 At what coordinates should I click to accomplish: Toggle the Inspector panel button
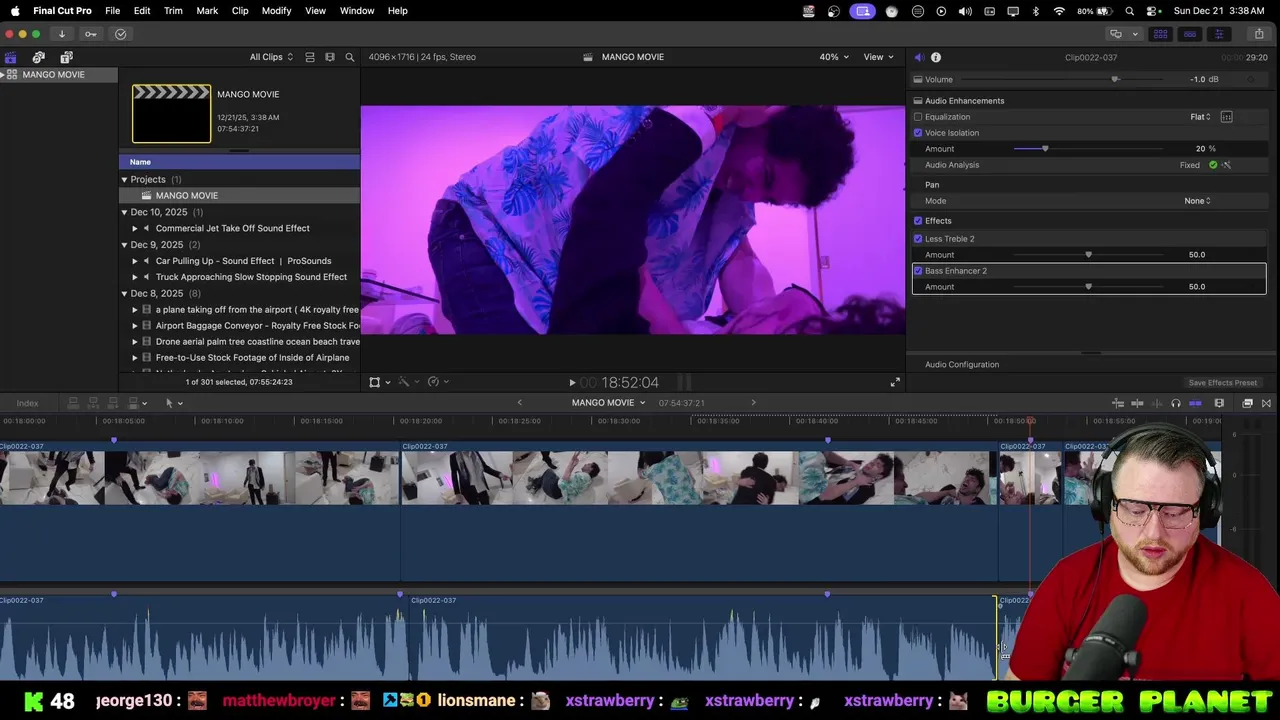pos(1219,34)
